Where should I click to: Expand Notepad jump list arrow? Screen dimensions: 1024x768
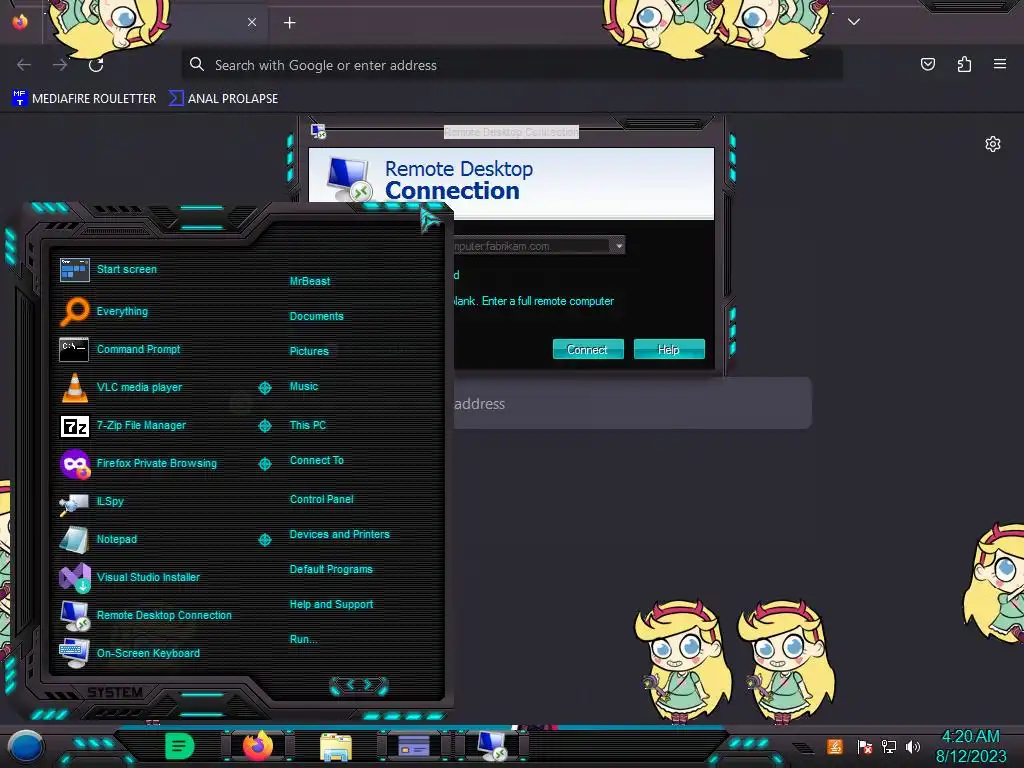[x=264, y=539]
